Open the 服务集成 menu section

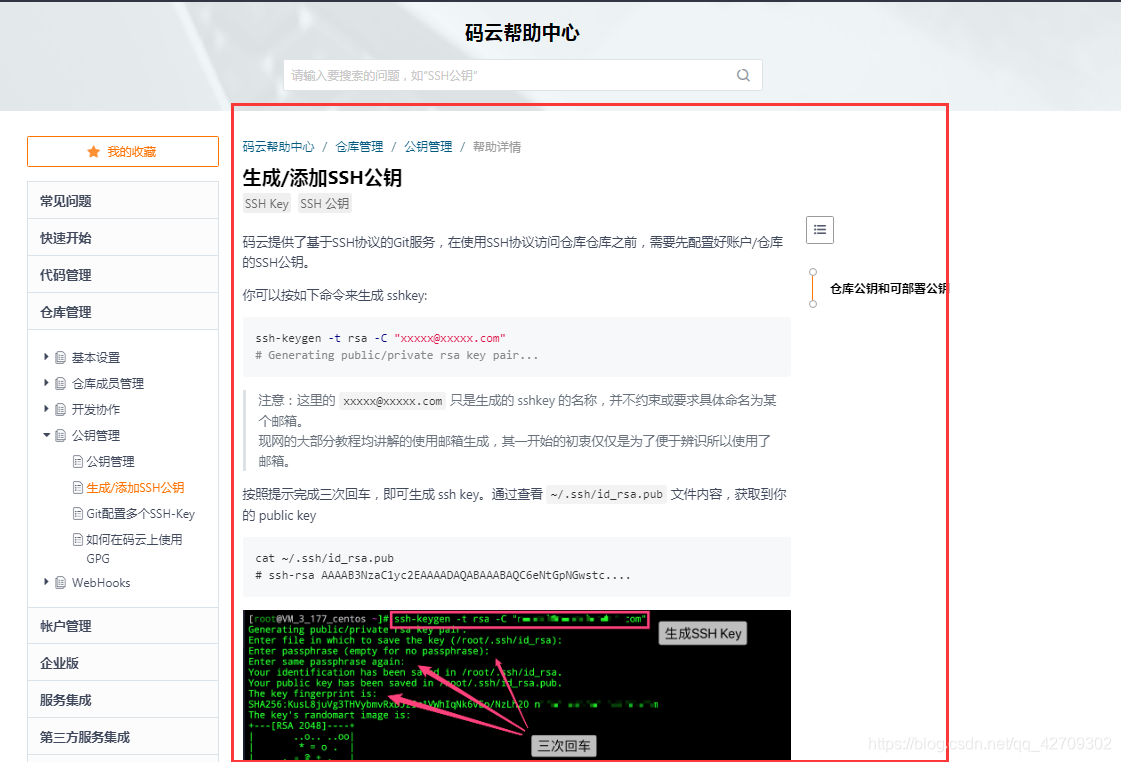coord(123,701)
